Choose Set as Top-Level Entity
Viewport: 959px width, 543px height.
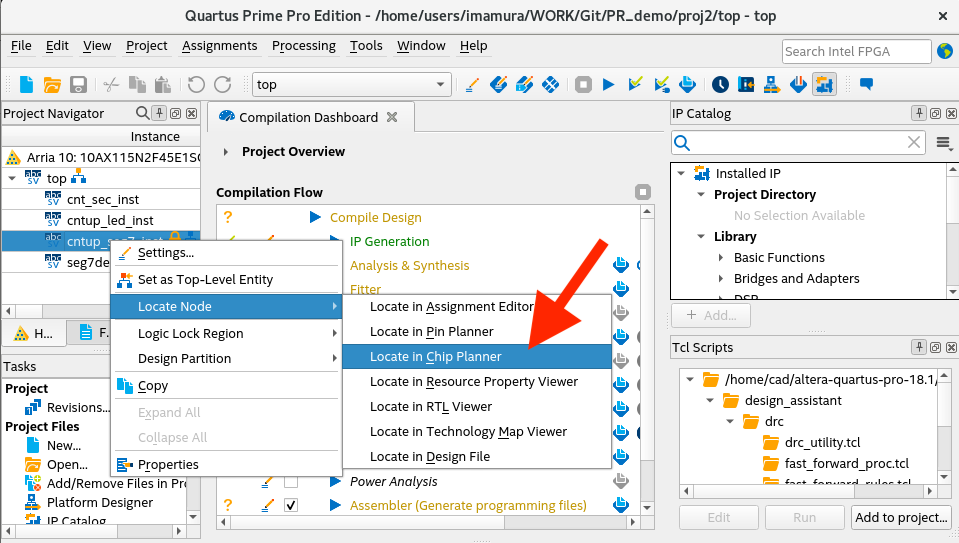pyautogui.click(x=226, y=279)
